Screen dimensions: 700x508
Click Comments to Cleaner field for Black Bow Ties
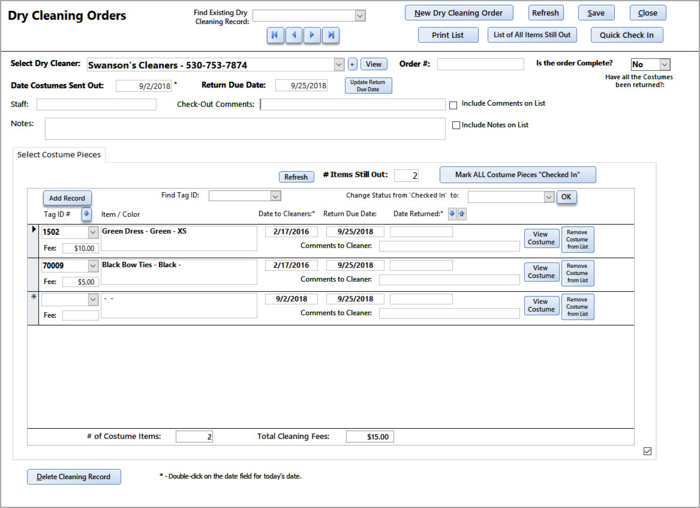click(x=449, y=280)
